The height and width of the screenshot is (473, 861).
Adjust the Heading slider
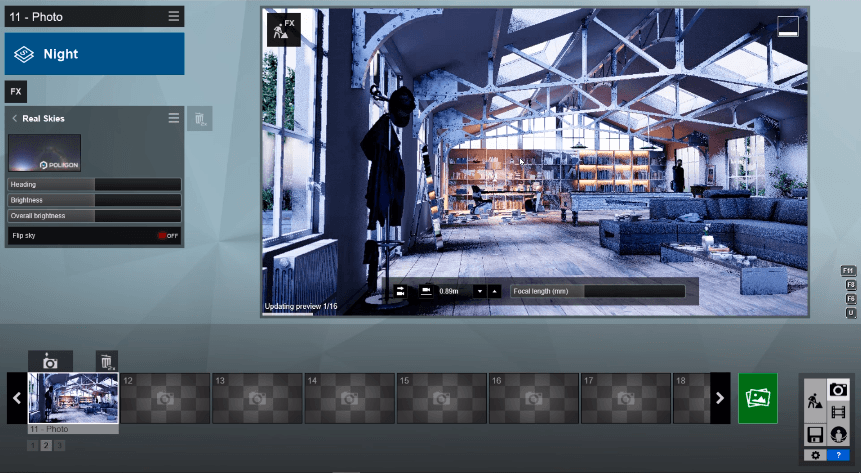(137, 184)
